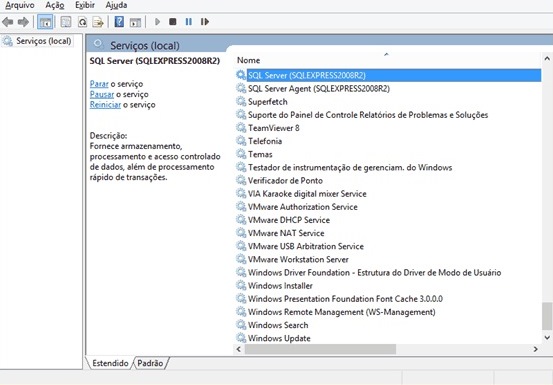The image size is (553, 385).
Task: Select VMware Workstation Server
Action: point(388,259)
